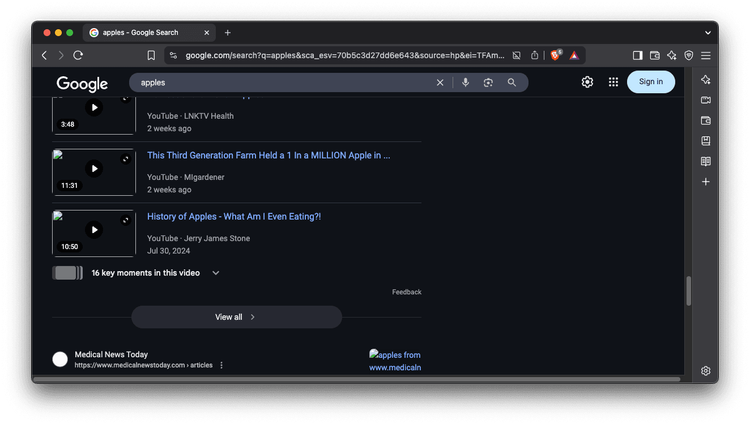Open the Google apps grid
The width and height of the screenshot is (750, 425).
coord(613,82)
